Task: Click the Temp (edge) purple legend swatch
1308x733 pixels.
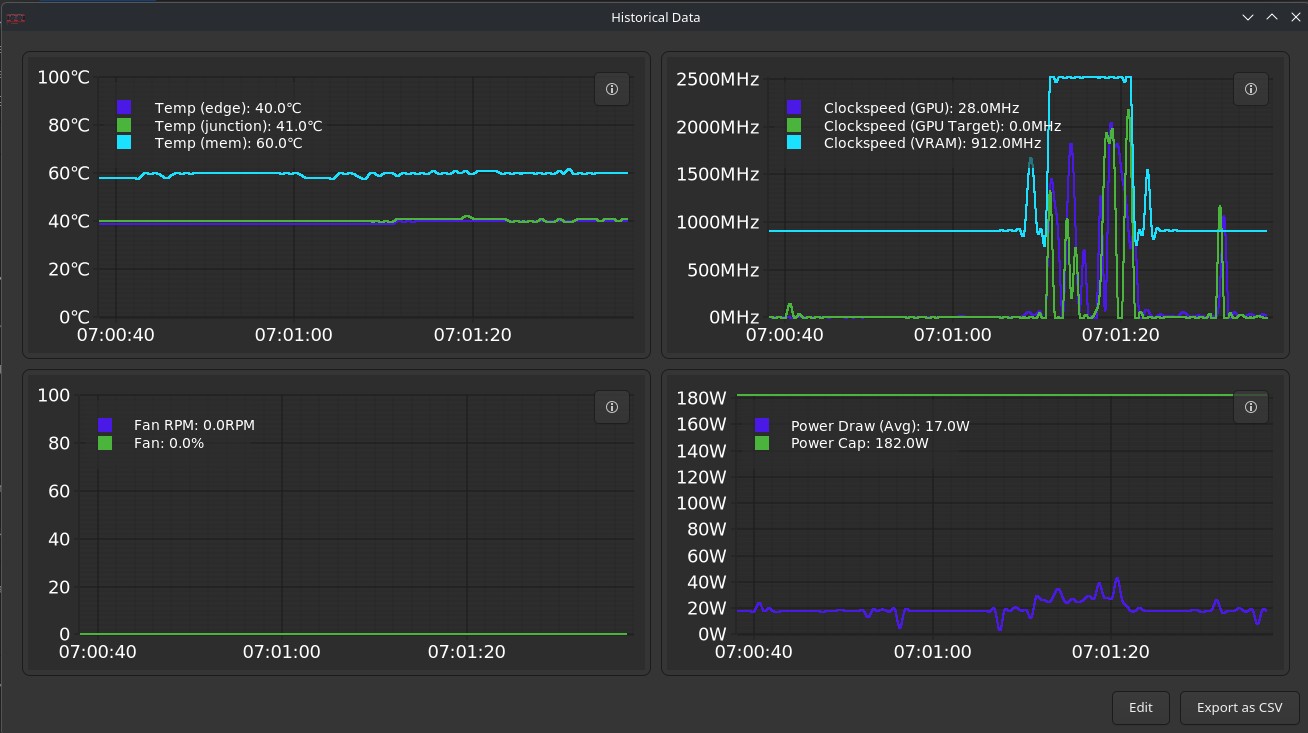Action: [x=124, y=107]
